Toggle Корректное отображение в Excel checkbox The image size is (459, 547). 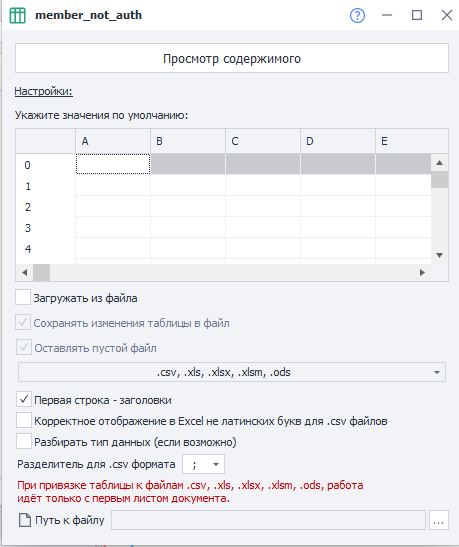tap(24, 420)
